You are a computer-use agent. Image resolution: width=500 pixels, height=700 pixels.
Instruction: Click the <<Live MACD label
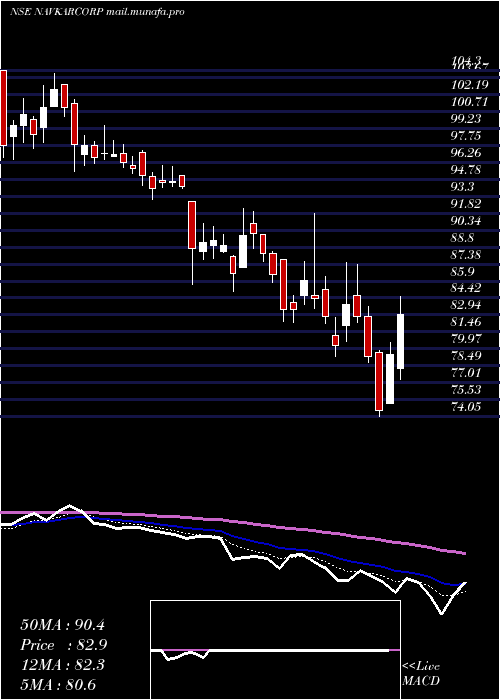421,674
